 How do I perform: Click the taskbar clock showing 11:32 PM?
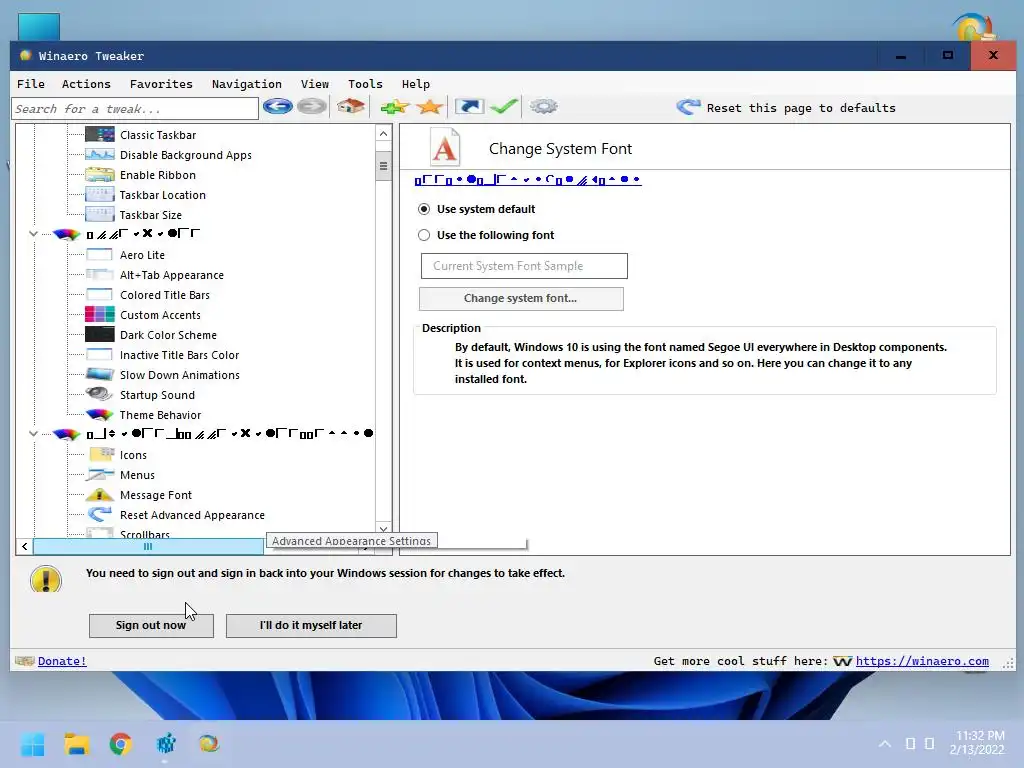[x=978, y=743]
